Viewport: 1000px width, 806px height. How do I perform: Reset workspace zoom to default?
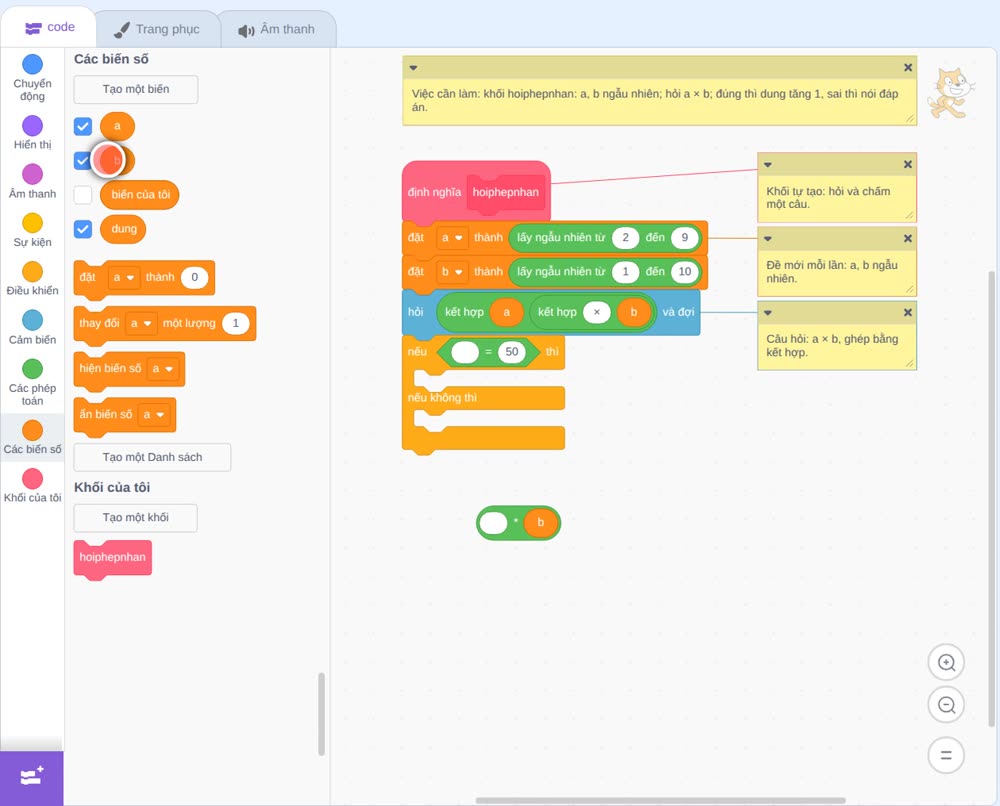(946, 755)
